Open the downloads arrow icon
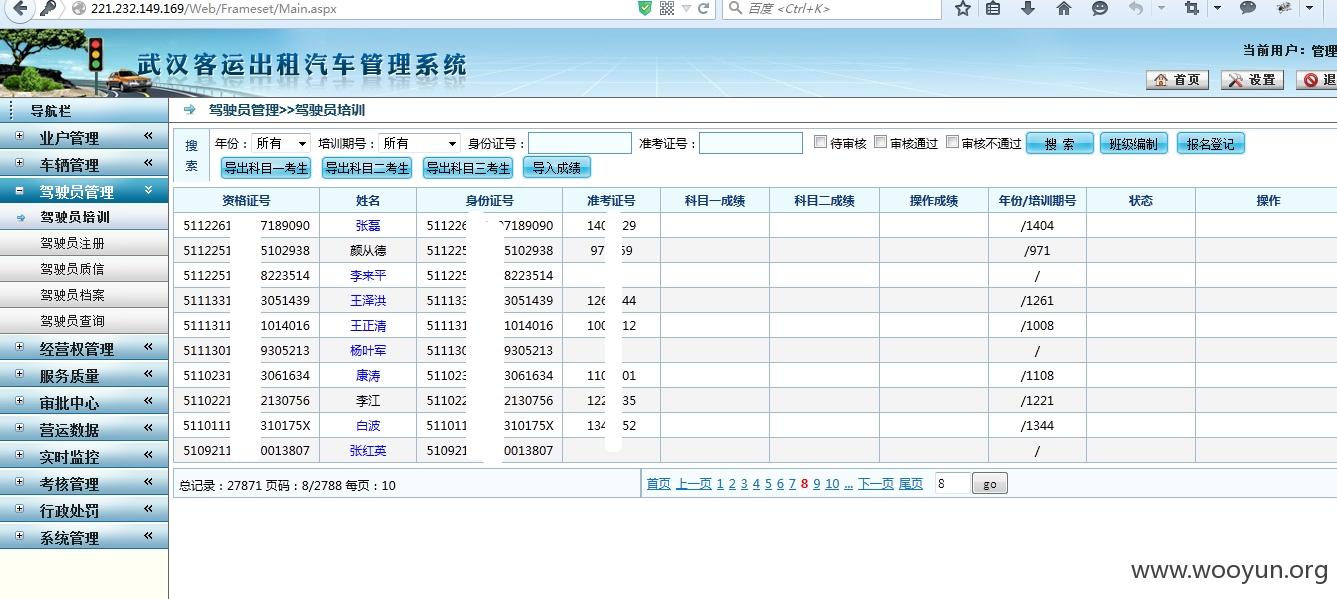The height and width of the screenshot is (599, 1337). pos(1028,9)
